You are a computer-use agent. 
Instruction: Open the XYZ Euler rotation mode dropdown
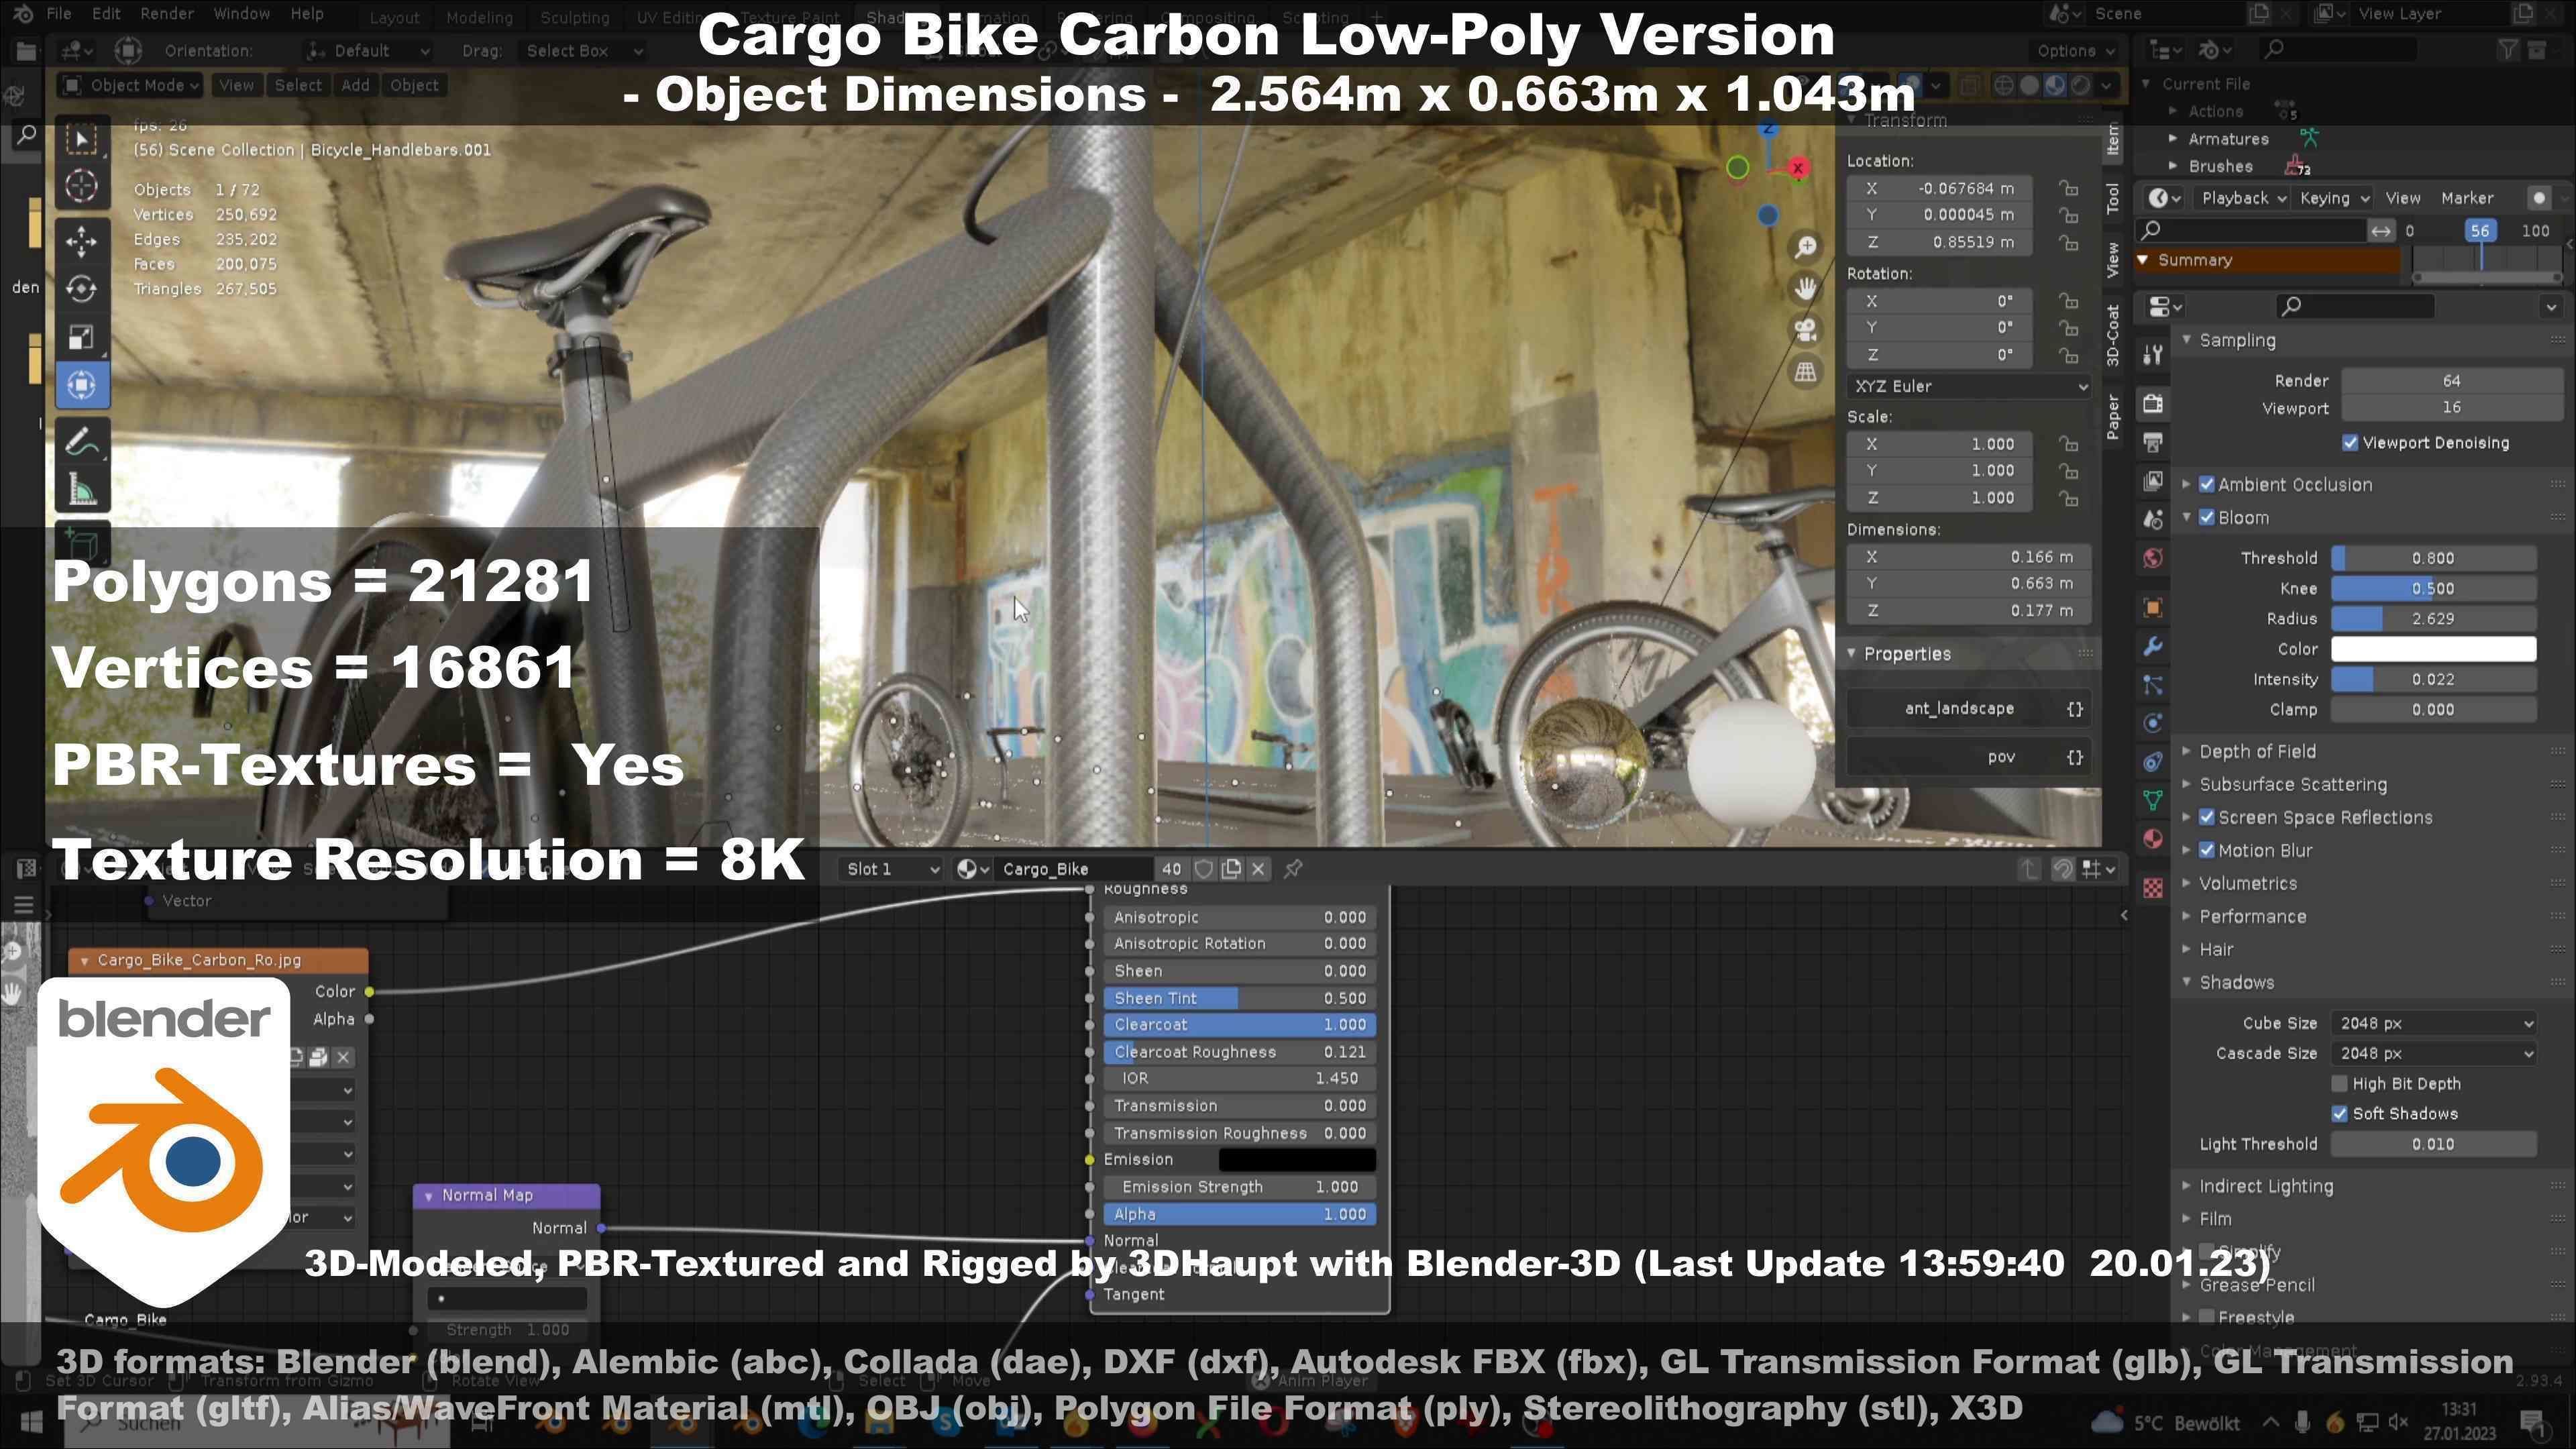point(1969,386)
